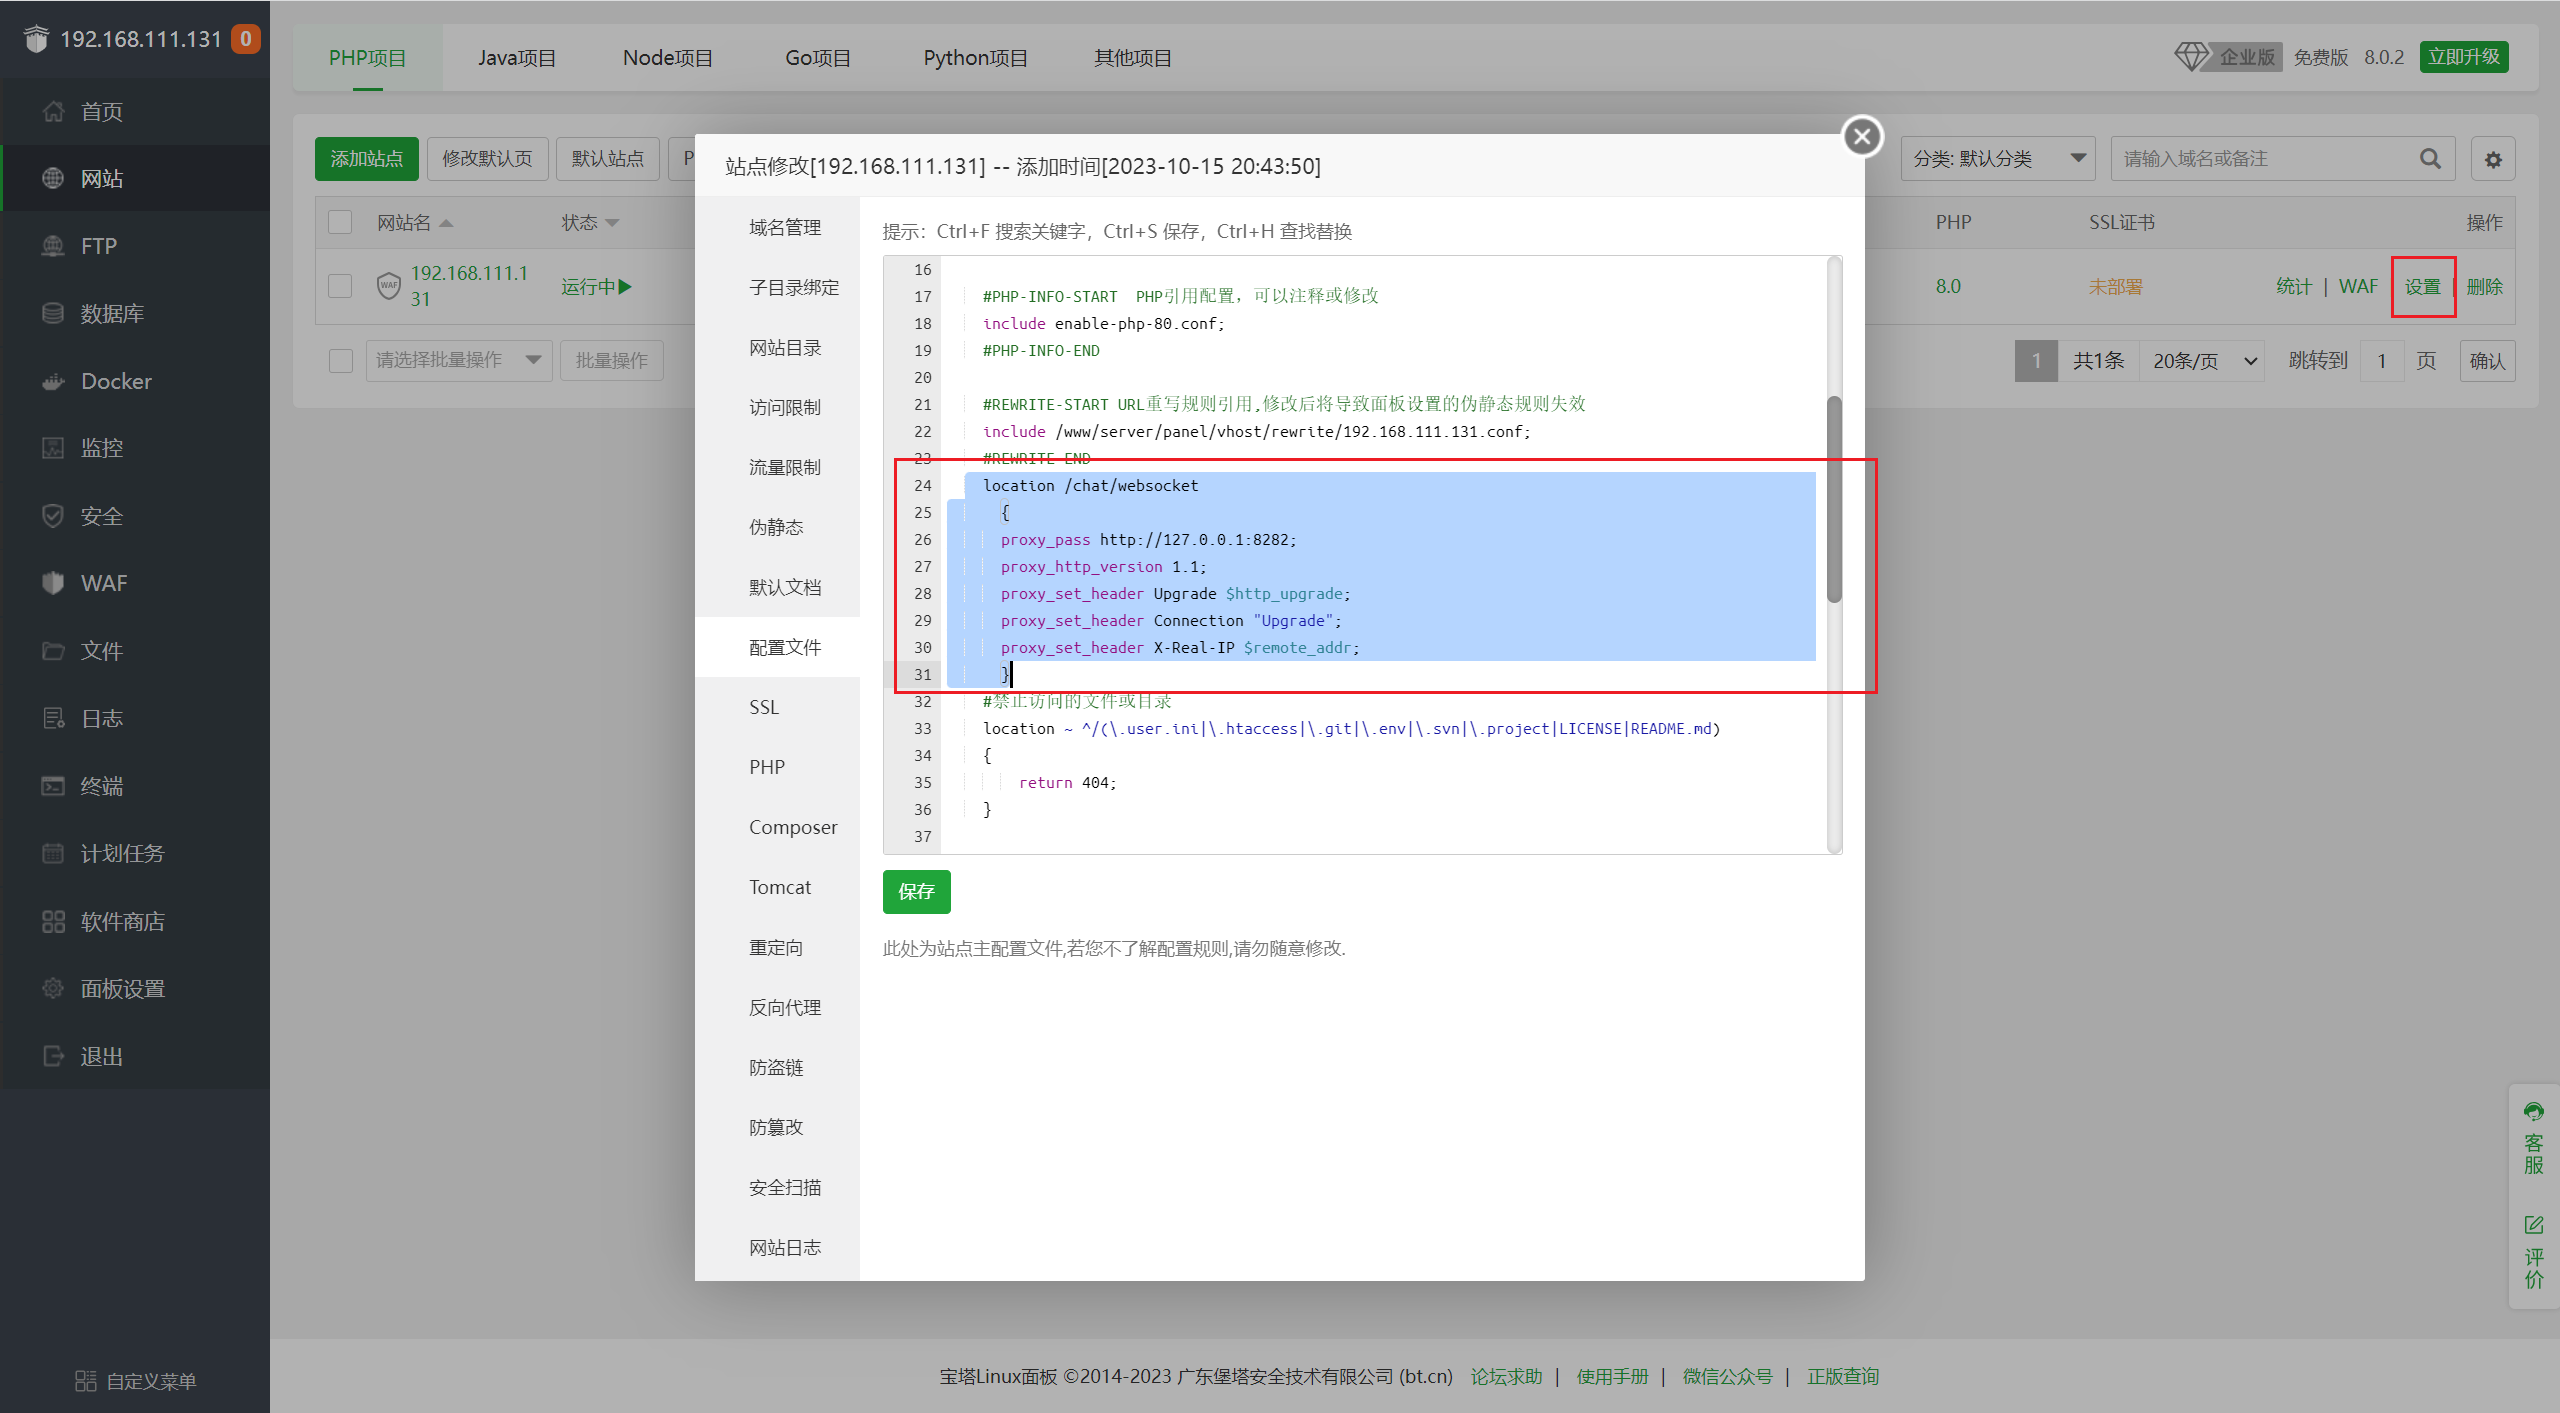Click the Docker whale icon in sidebar
This screenshot has width=2560, height=1413.
(x=53, y=381)
